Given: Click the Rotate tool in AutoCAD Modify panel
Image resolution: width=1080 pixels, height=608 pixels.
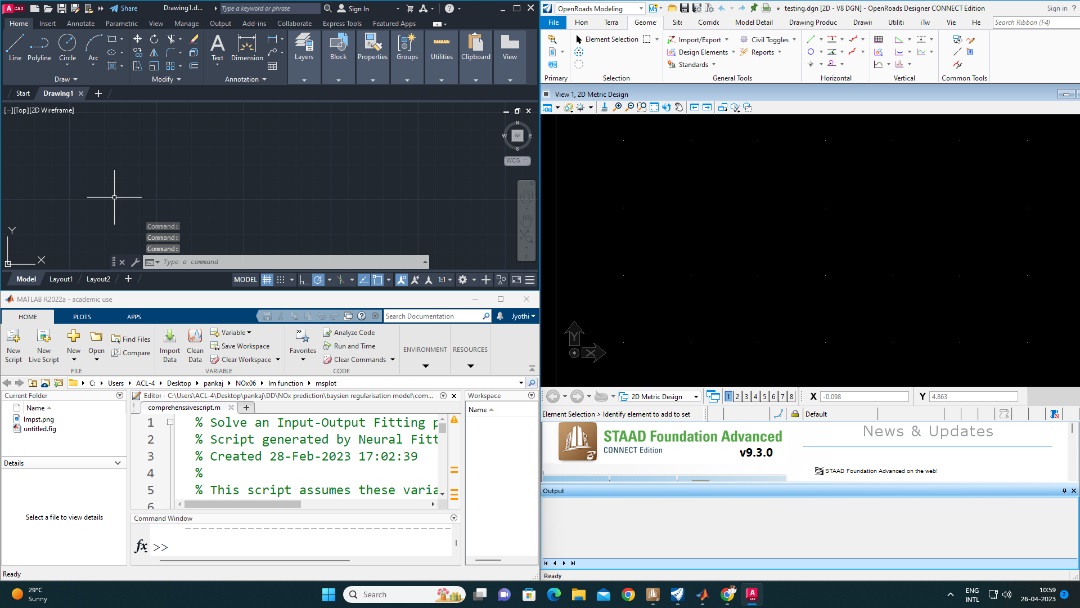Looking at the screenshot, I should click(154, 39).
